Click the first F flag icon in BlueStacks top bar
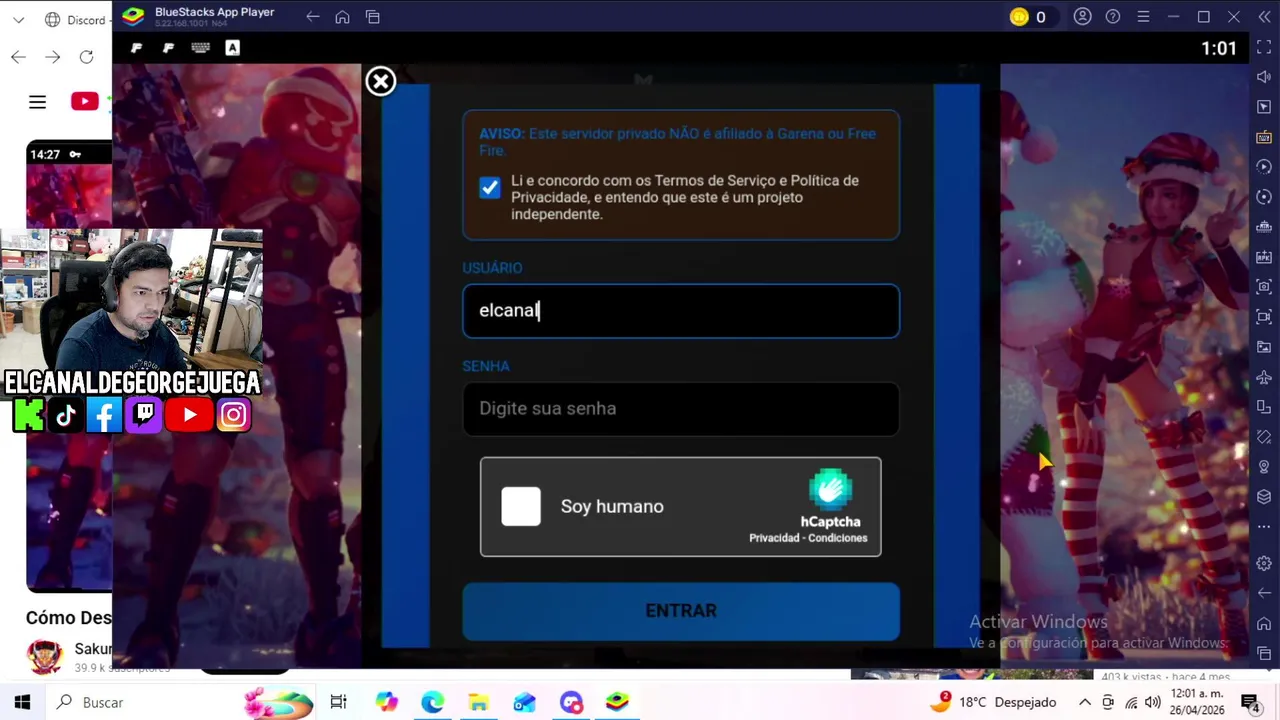The height and width of the screenshot is (720, 1280). (137, 48)
